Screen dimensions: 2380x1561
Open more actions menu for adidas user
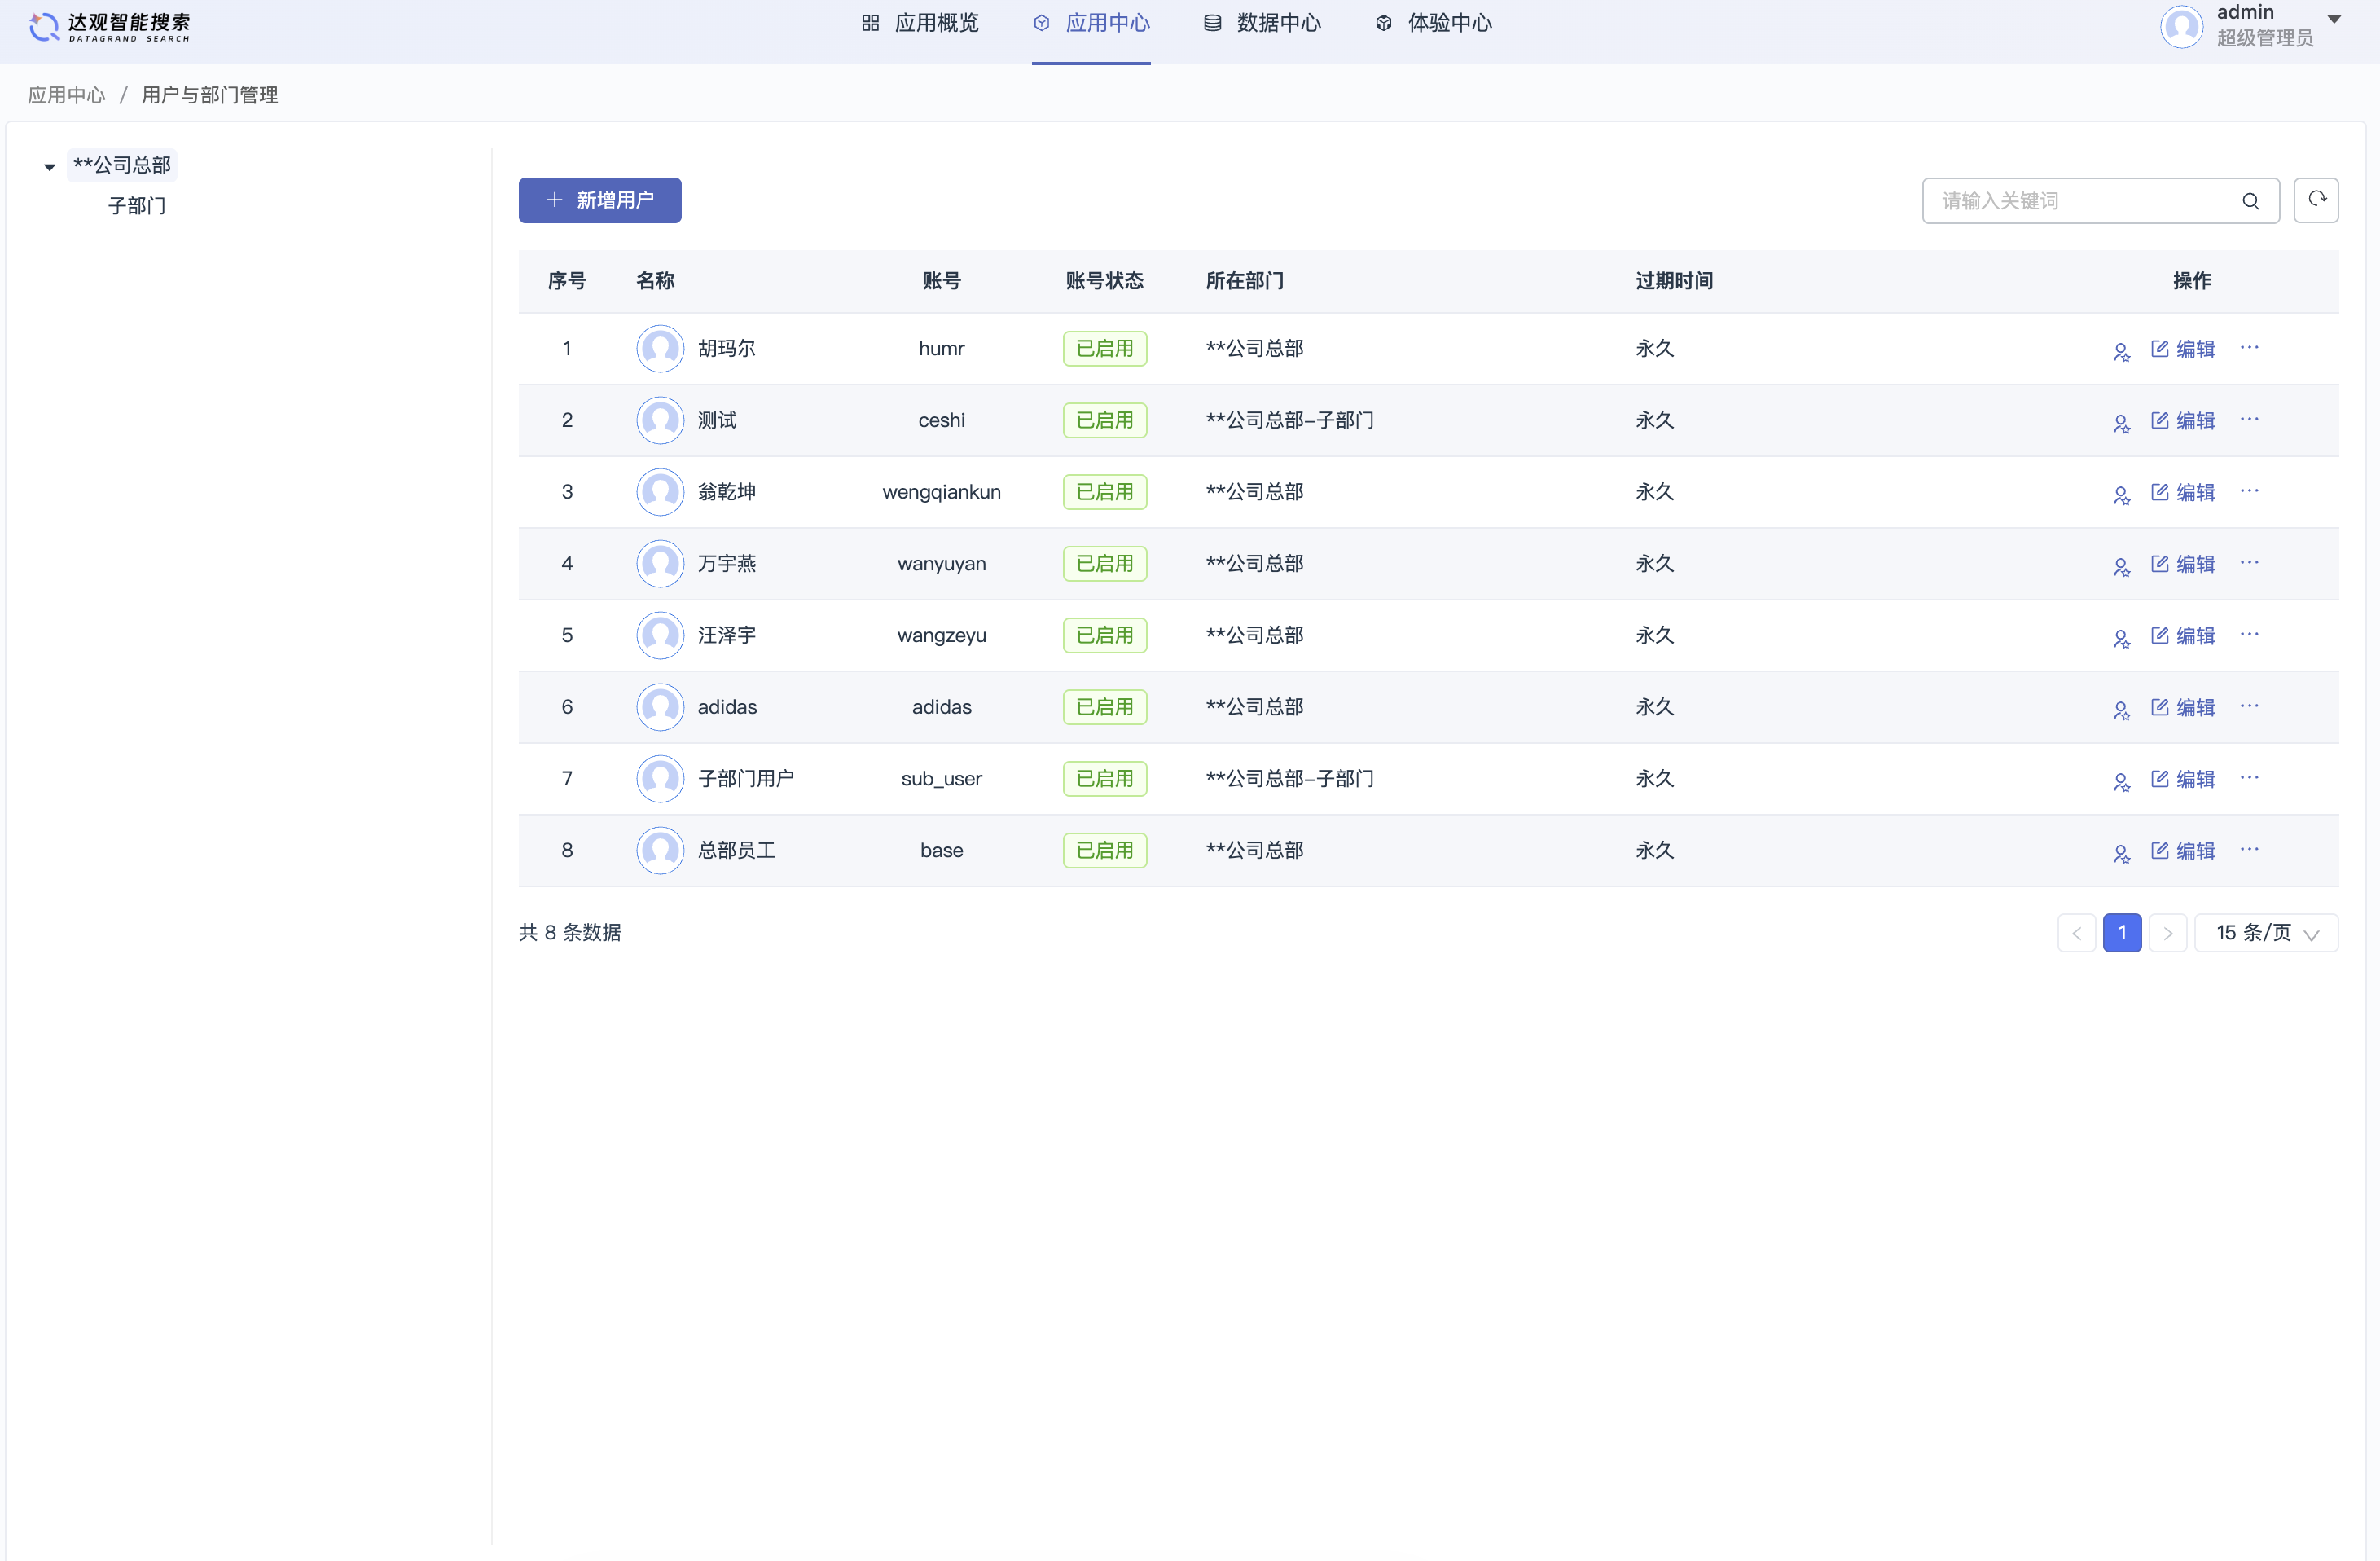2249,706
